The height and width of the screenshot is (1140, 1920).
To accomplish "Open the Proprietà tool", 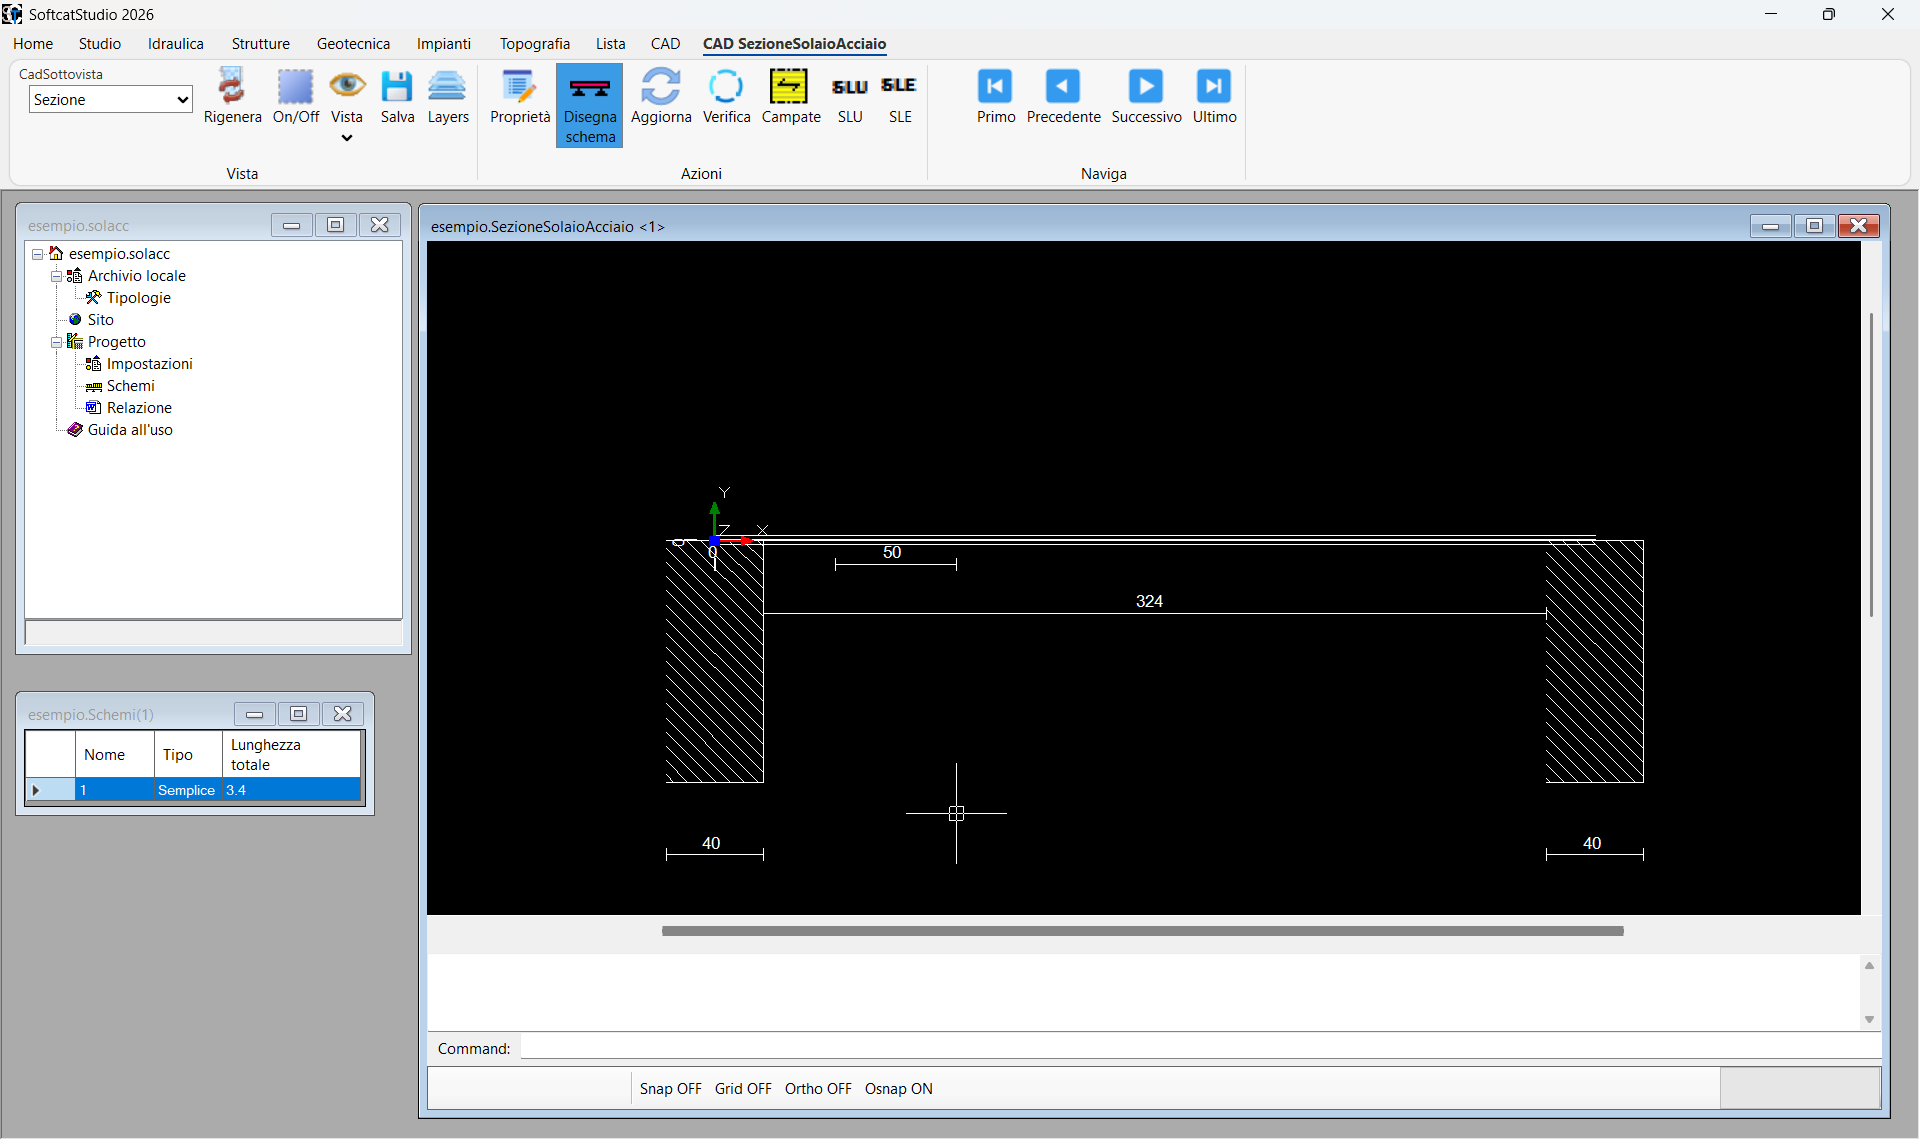I will tap(520, 97).
